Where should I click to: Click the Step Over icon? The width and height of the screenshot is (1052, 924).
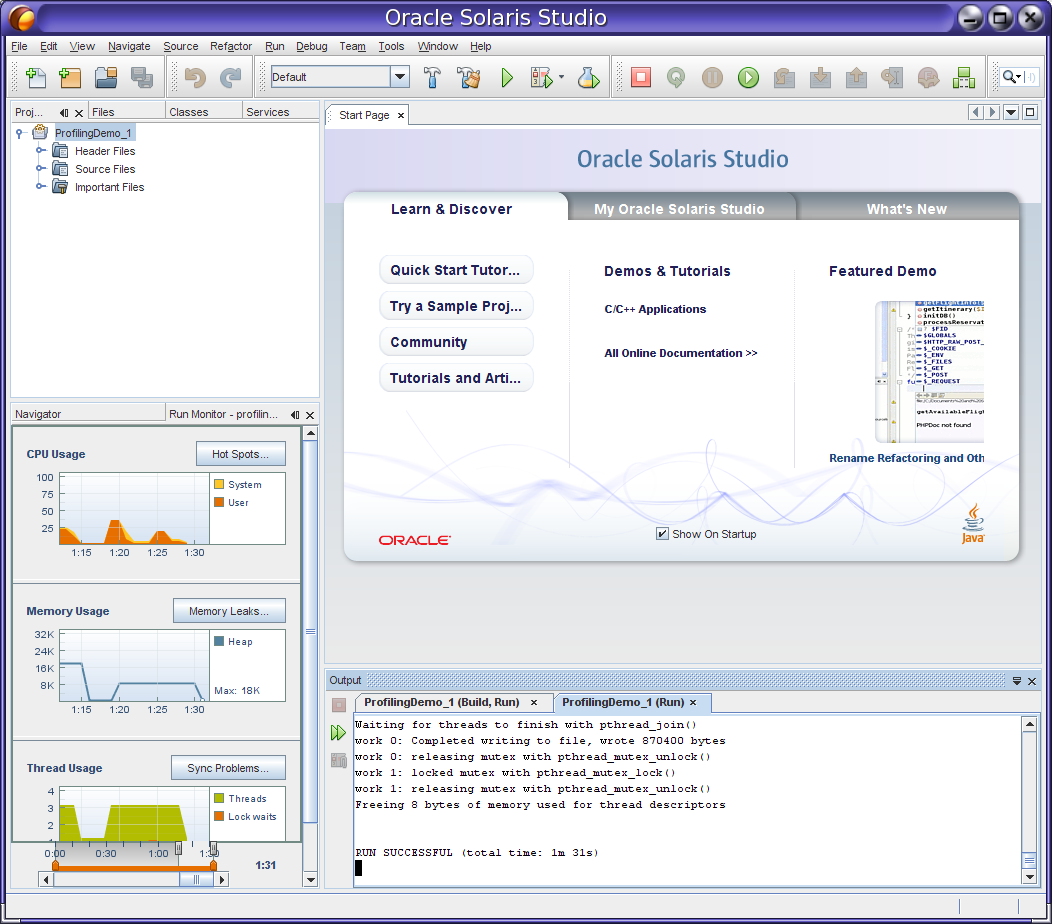tap(784, 78)
